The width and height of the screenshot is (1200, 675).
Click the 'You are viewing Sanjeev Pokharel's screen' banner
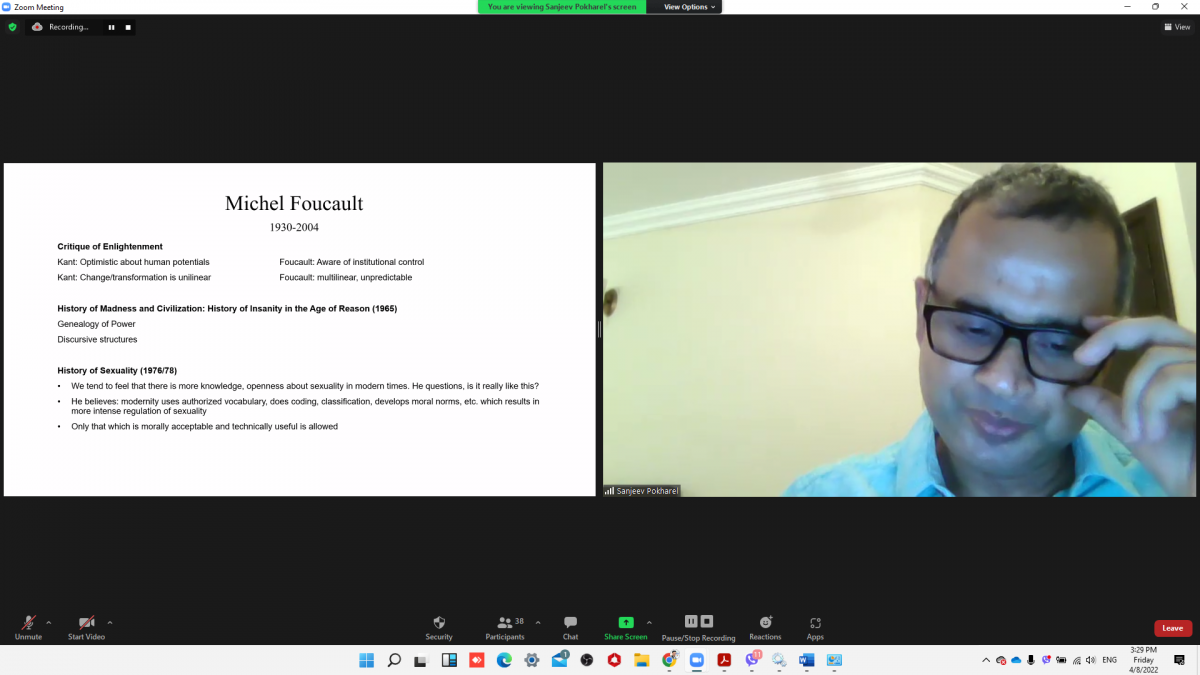(x=563, y=7)
